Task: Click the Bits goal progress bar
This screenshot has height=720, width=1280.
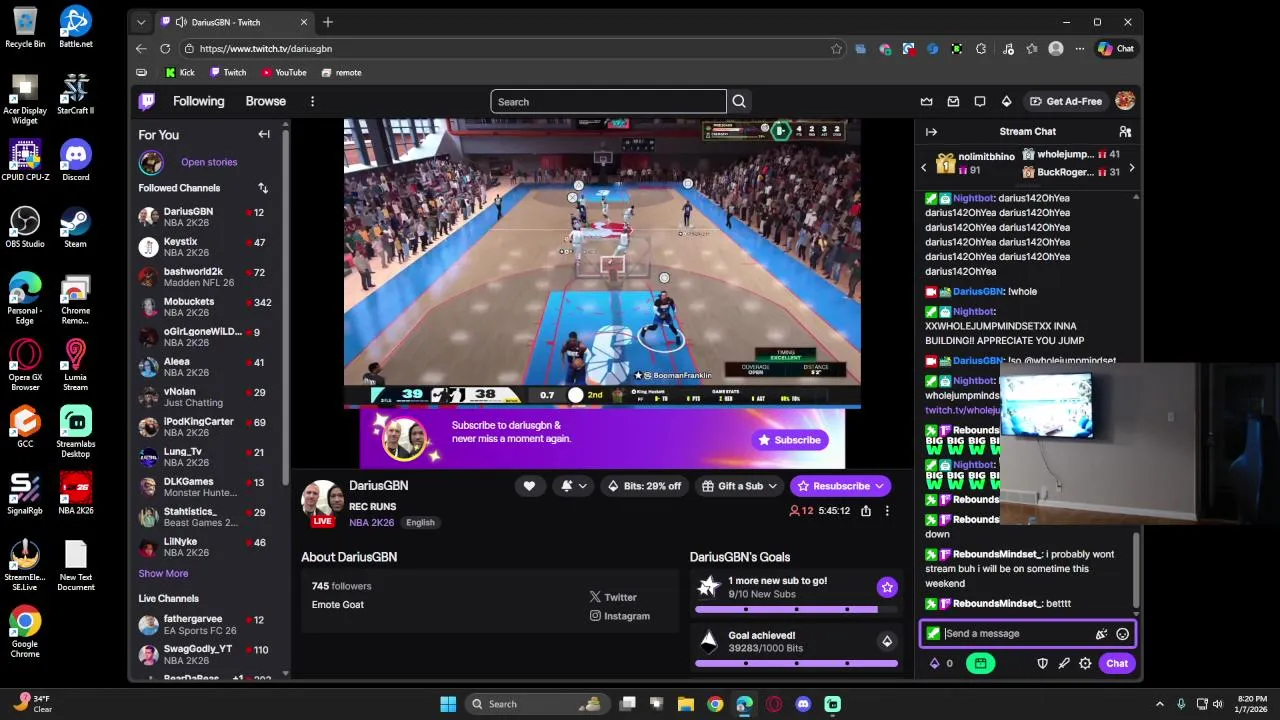Action: 796,663
